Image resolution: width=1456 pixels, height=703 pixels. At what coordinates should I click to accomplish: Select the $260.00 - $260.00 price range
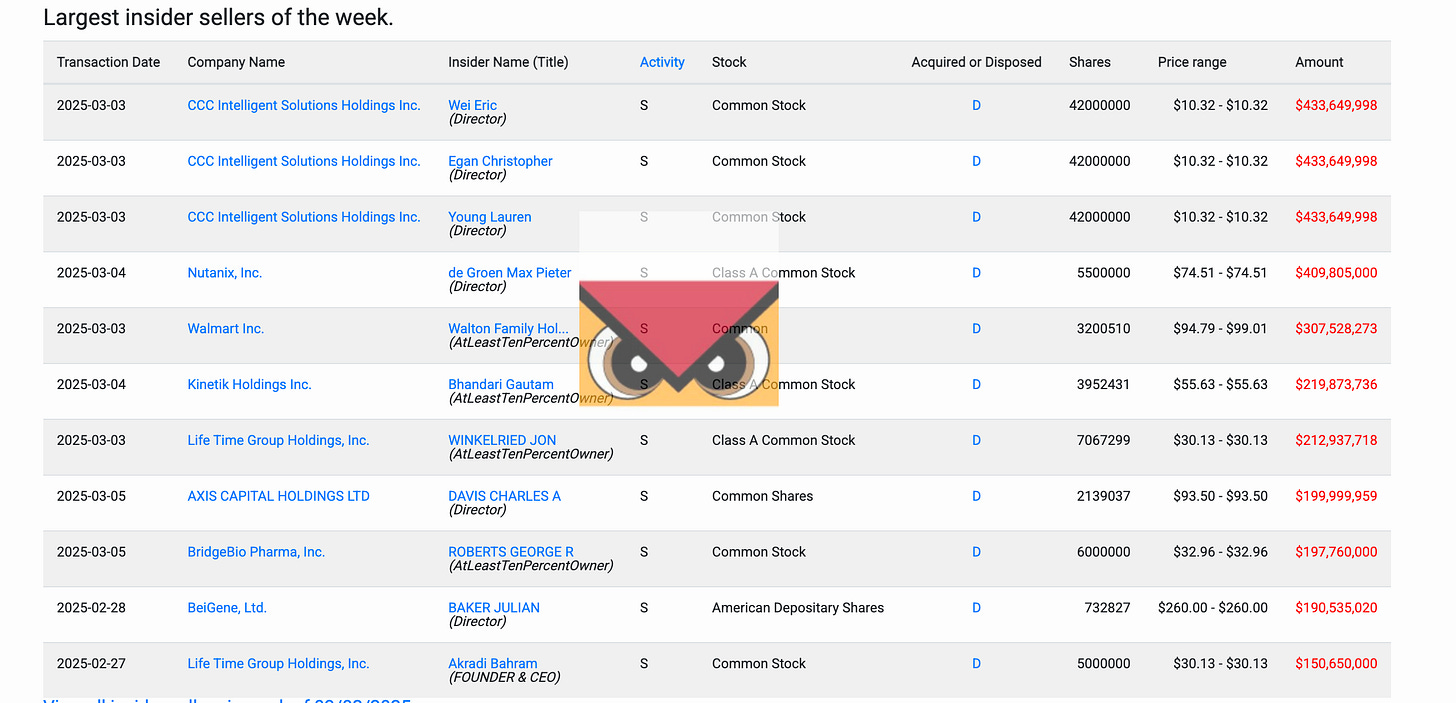1213,608
